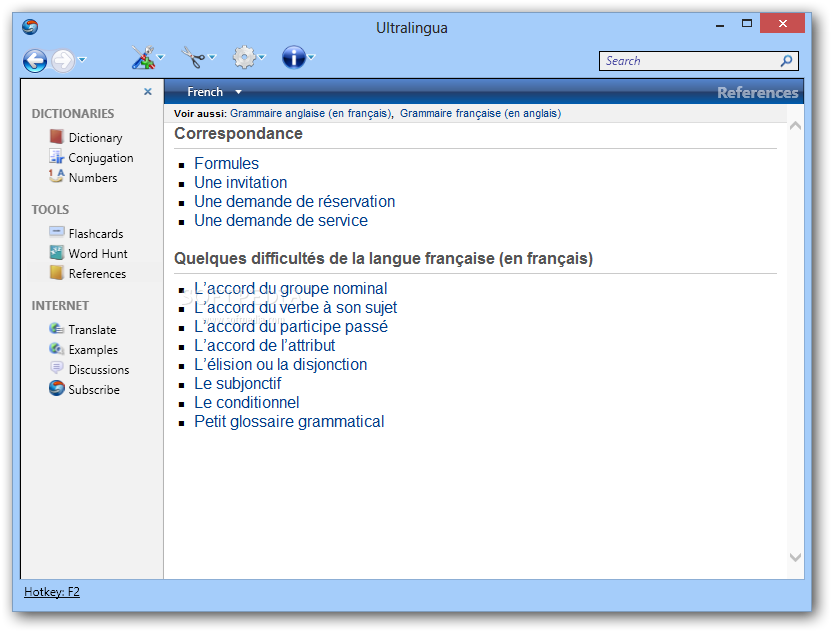Click the Hotkey: F2 link

pyautogui.click(x=52, y=592)
